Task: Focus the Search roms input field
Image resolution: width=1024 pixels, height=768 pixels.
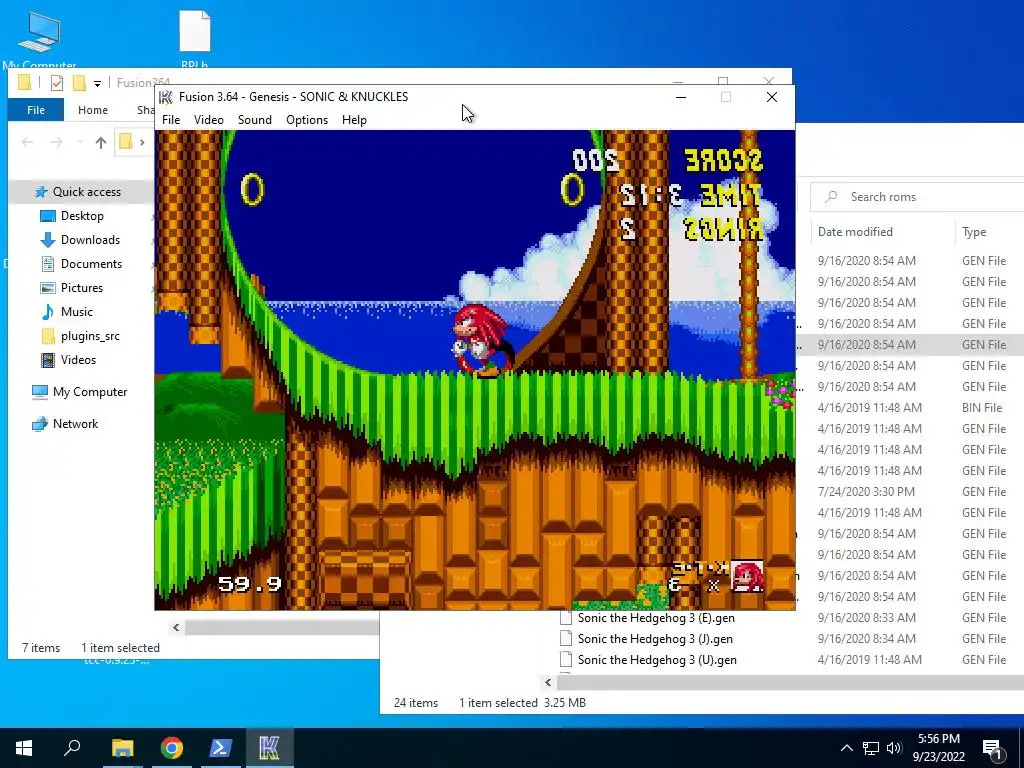Action: [x=918, y=197]
